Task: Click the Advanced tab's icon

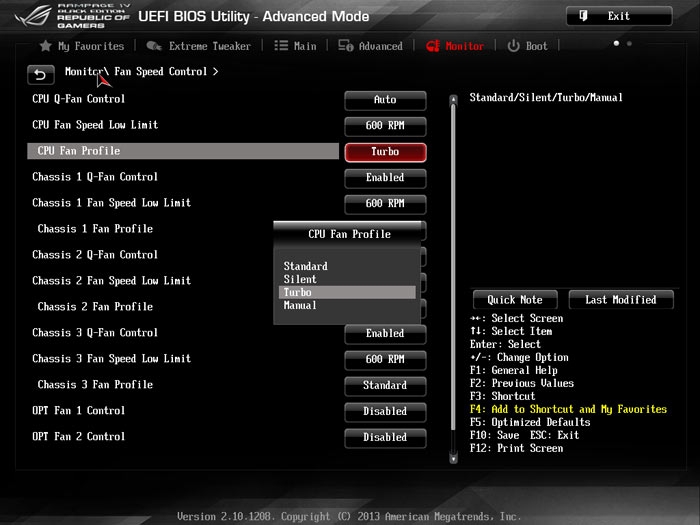Action: tap(345, 46)
